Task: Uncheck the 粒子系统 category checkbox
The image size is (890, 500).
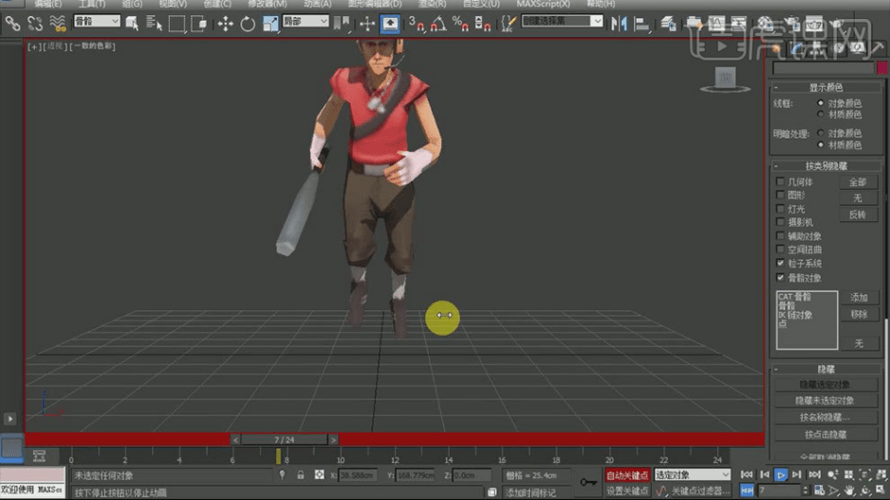Action: pos(780,263)
